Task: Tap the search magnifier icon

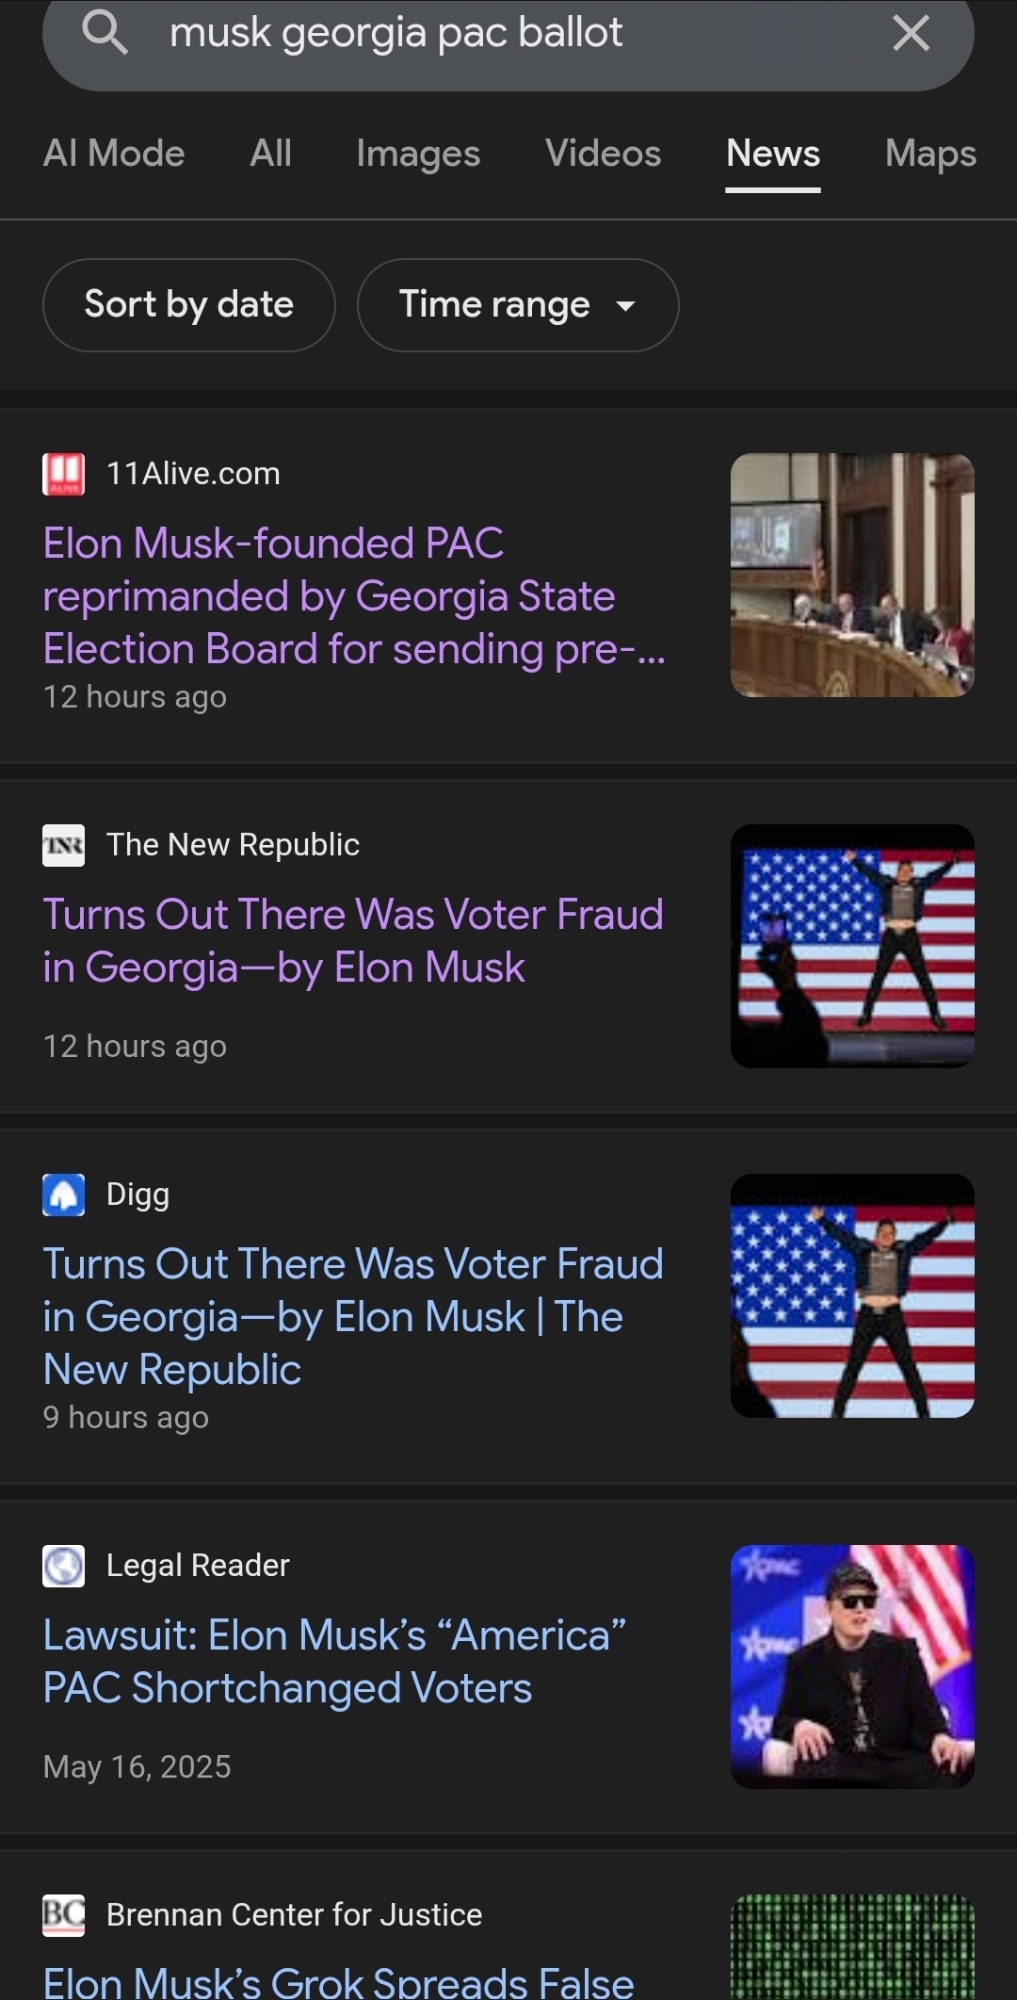Action: point(104,33)
